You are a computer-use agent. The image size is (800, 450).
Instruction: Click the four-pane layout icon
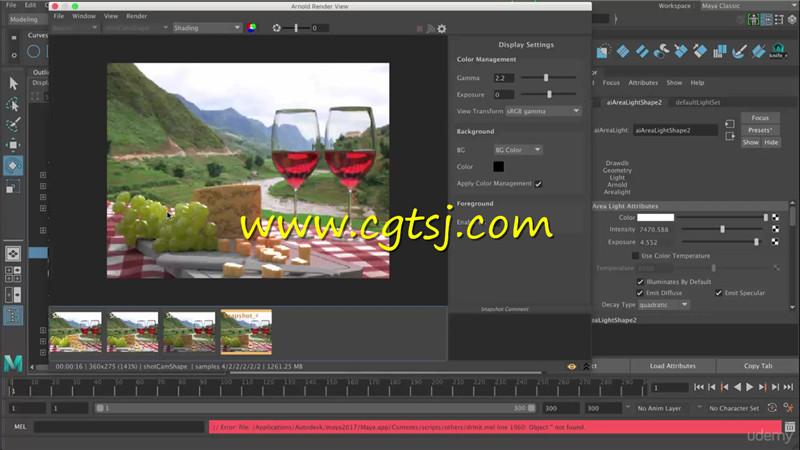click(13, 274)
